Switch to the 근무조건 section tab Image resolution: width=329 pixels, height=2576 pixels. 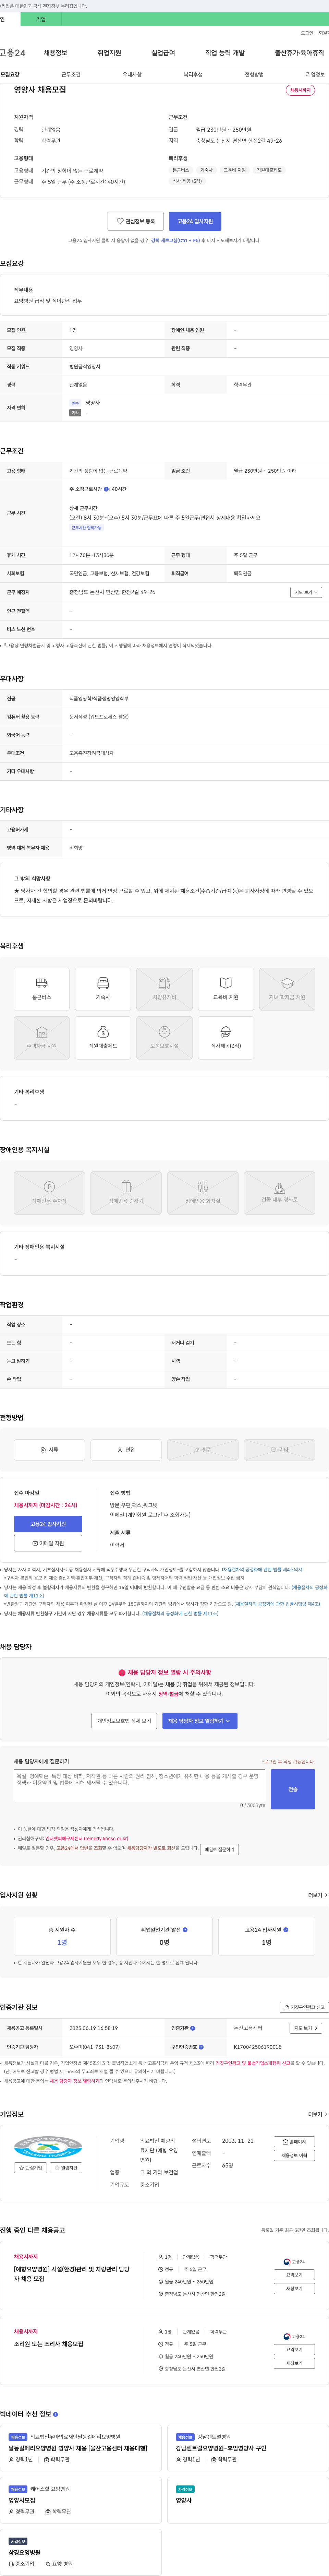click(x=71, y=75)
